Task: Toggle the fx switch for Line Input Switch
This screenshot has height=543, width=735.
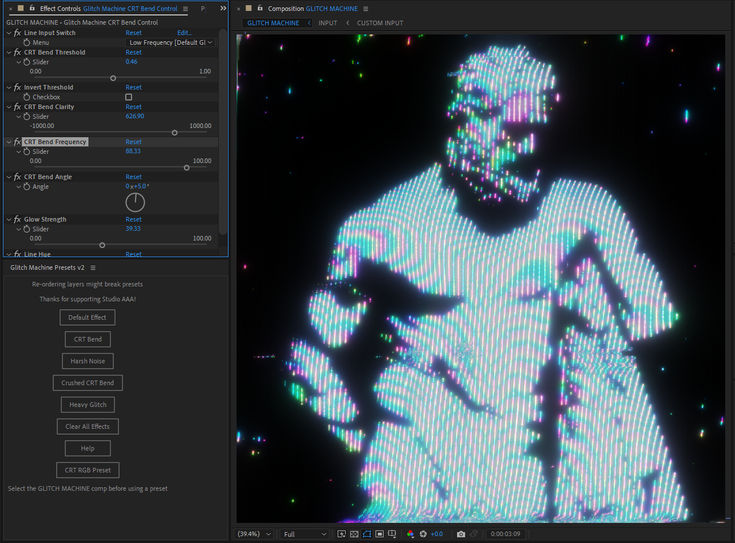Action: click(x=17, y=33)
